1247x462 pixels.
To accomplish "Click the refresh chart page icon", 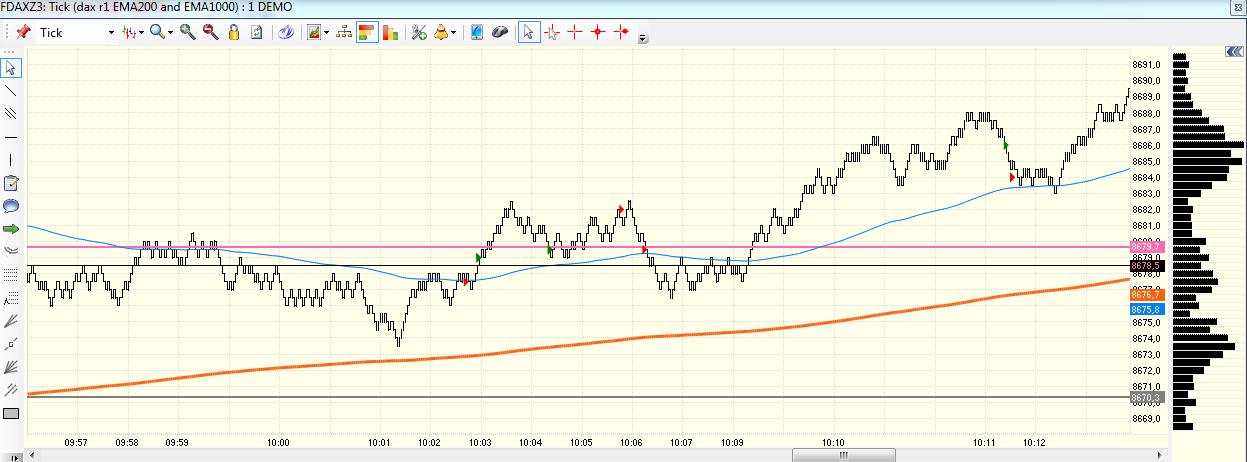I will tap(257, 32).
